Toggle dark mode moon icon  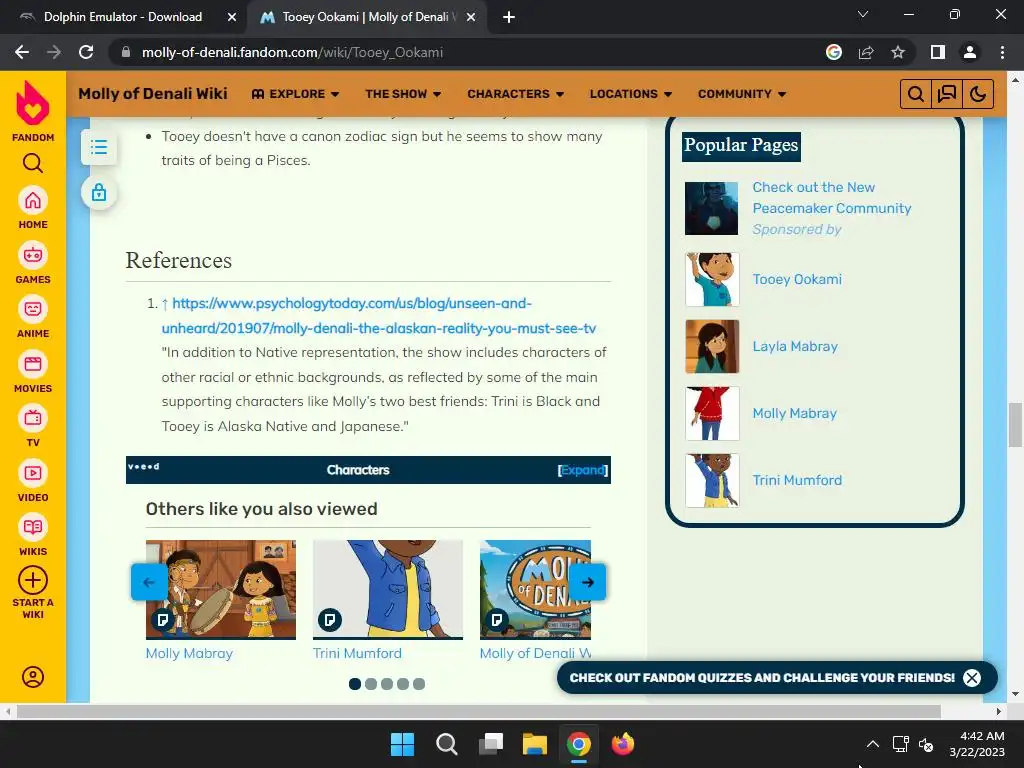[978, 94]
